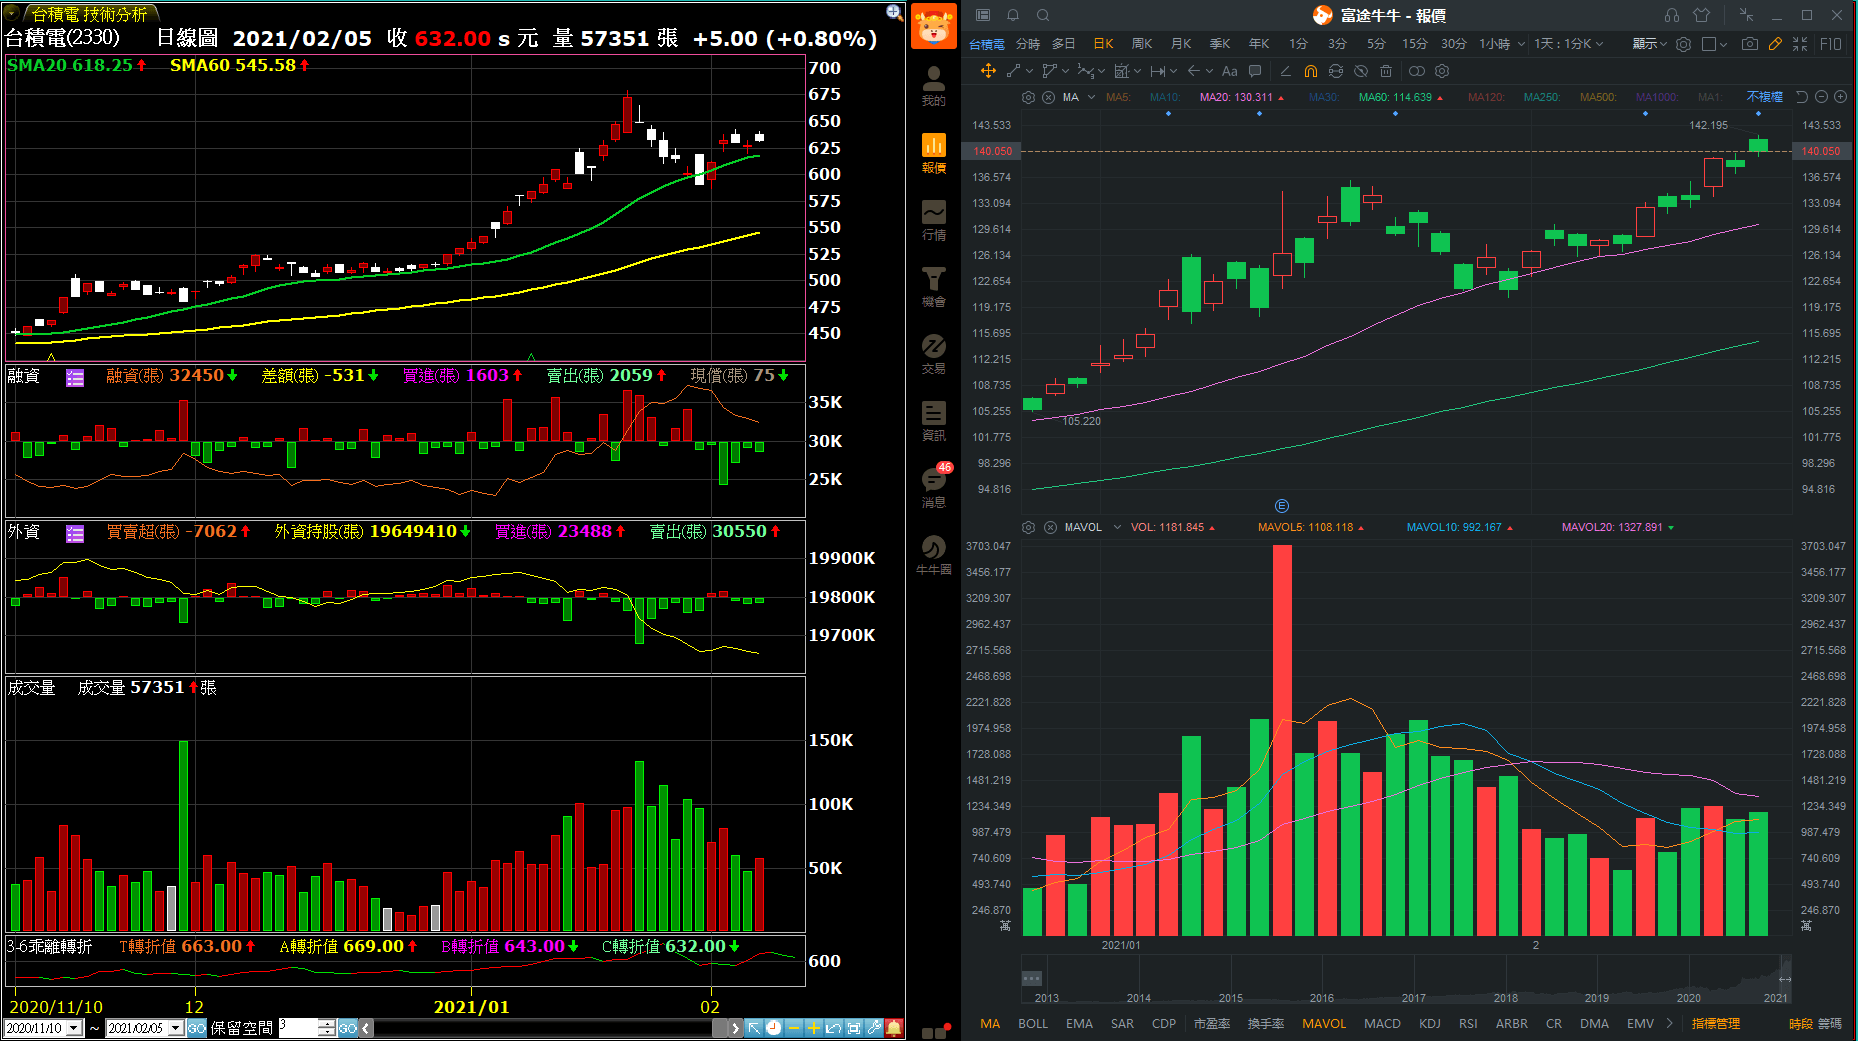Toggle the KDJ indicator
1858x1041 pixels.
[1430, 1023]
